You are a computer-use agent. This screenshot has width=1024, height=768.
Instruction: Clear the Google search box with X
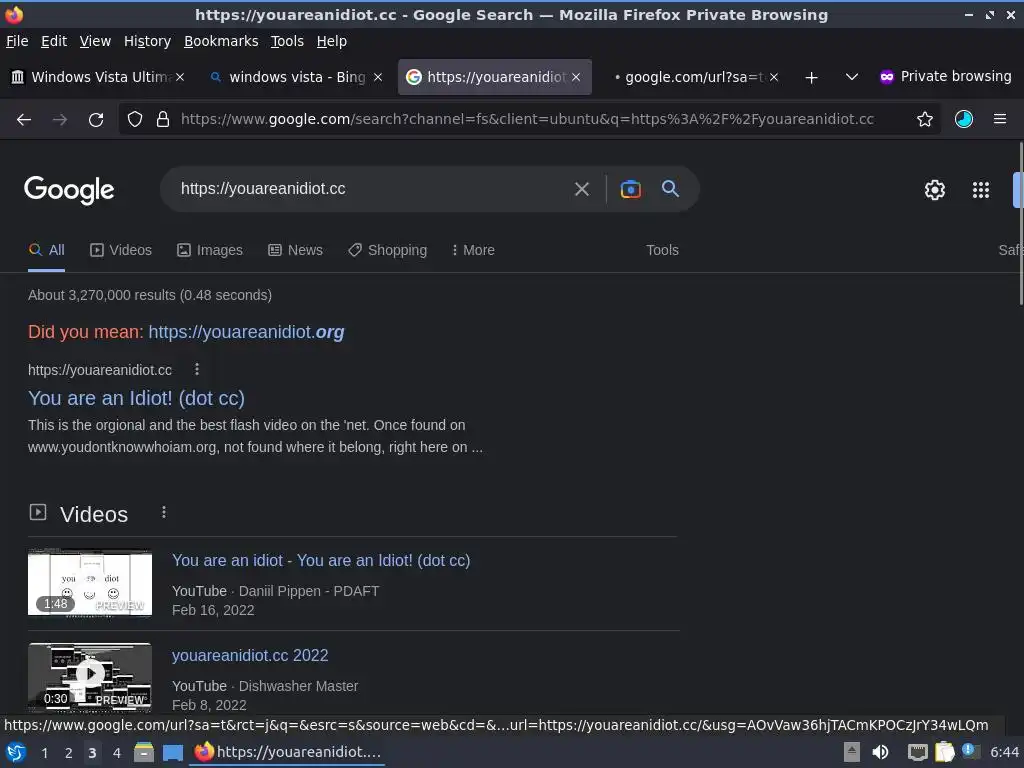click(581, 189)
